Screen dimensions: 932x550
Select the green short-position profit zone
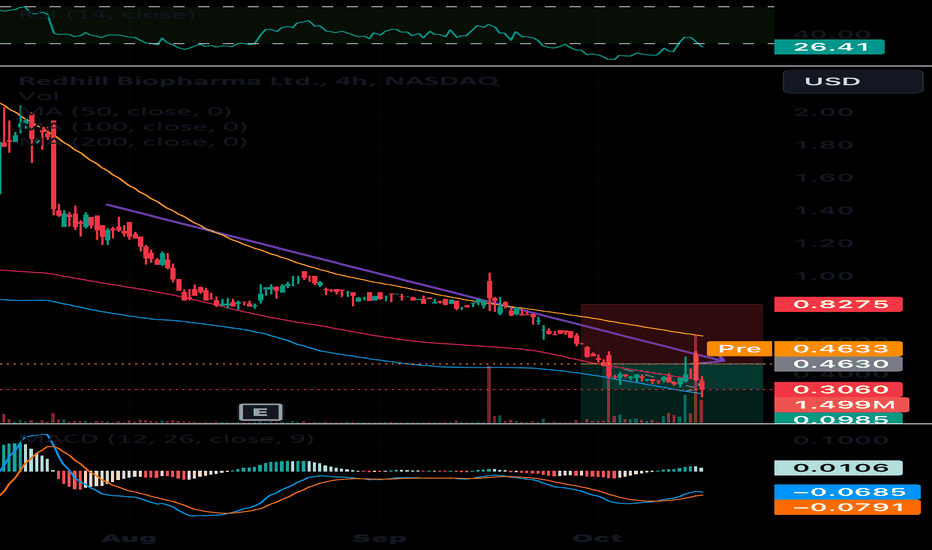click(672, 393)
